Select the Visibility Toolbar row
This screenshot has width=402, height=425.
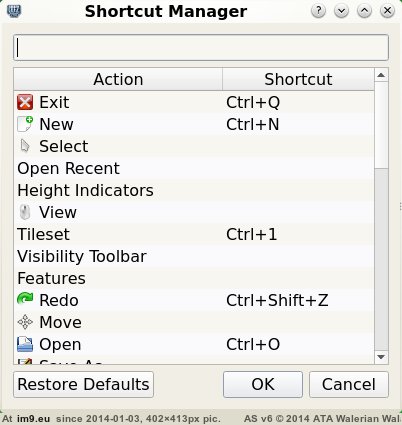point(194,256)
